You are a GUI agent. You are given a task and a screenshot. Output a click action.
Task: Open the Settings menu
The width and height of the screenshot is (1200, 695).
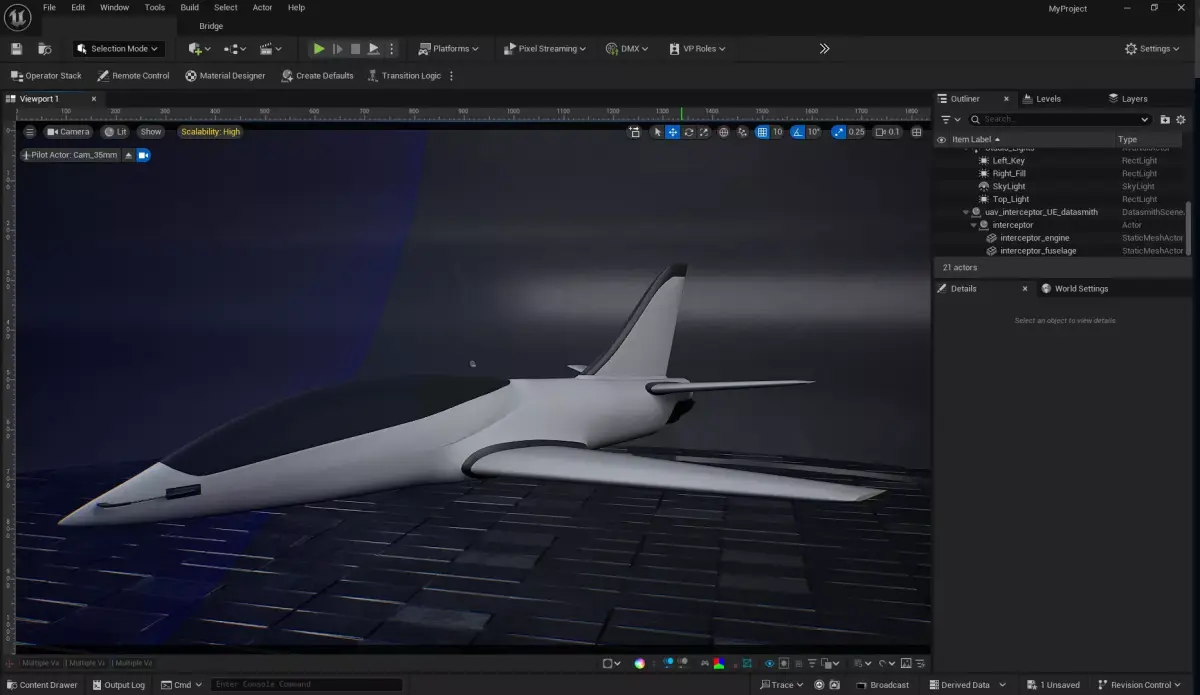(x=1153, y=48)
